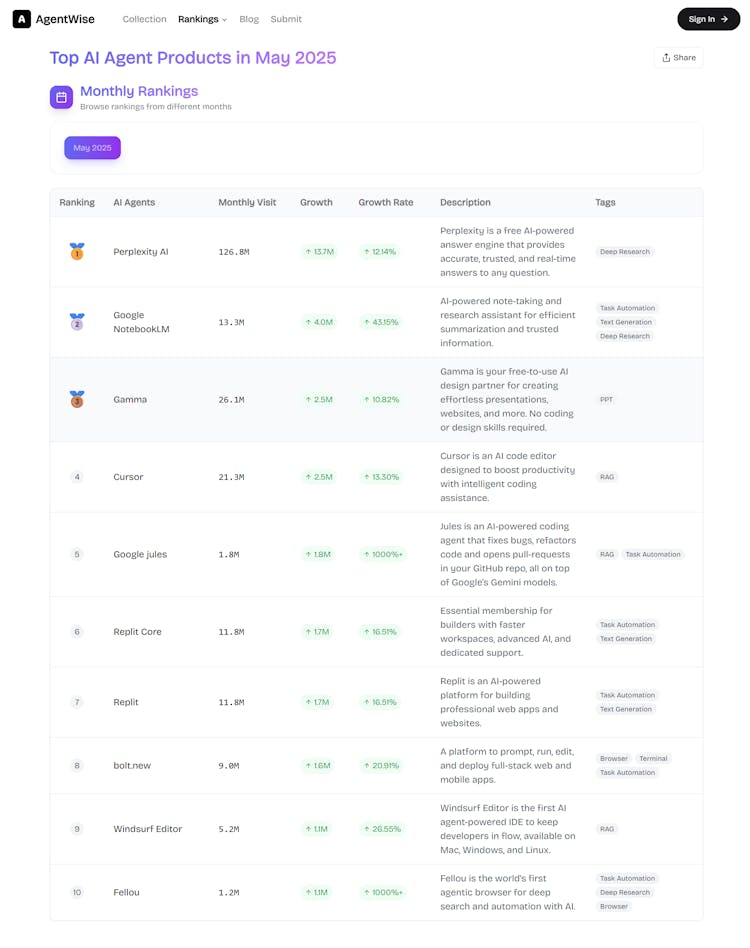Screen dimensions: 750x948
Task: Click the rank 10 number badge
Action: [77, 892]
